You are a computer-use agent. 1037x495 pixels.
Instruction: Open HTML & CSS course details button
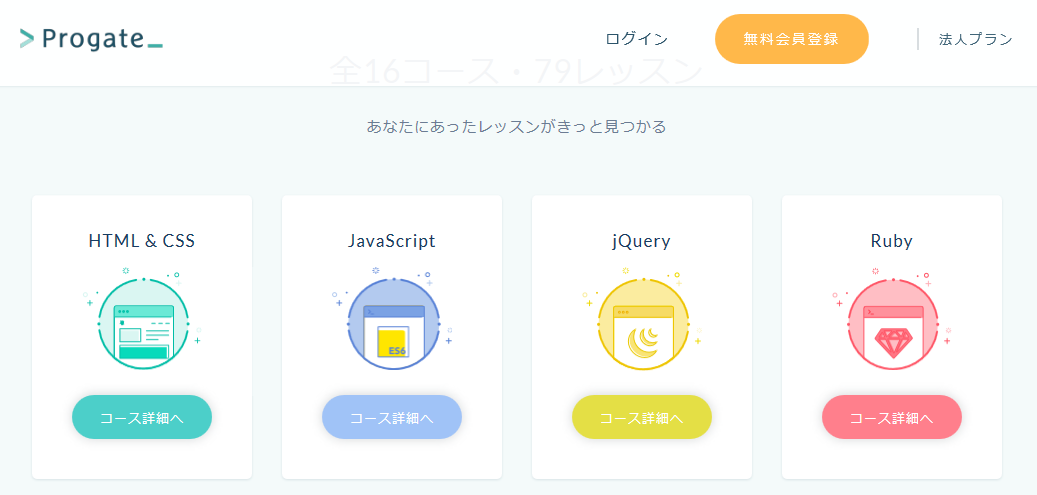pyautogui.click(x=142, y=417)
